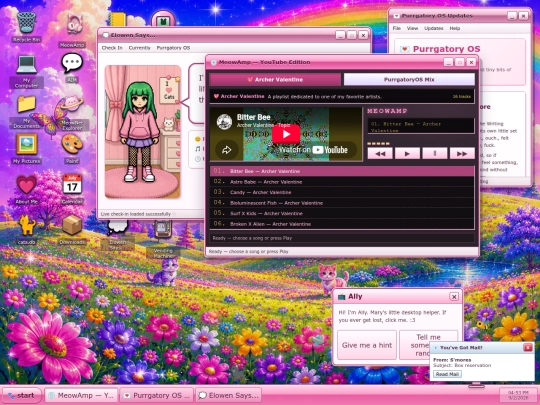Select track 05 Surf X Kids
Image resolution: width=540 pixels, height=405 pixels.
click(342, 213)
